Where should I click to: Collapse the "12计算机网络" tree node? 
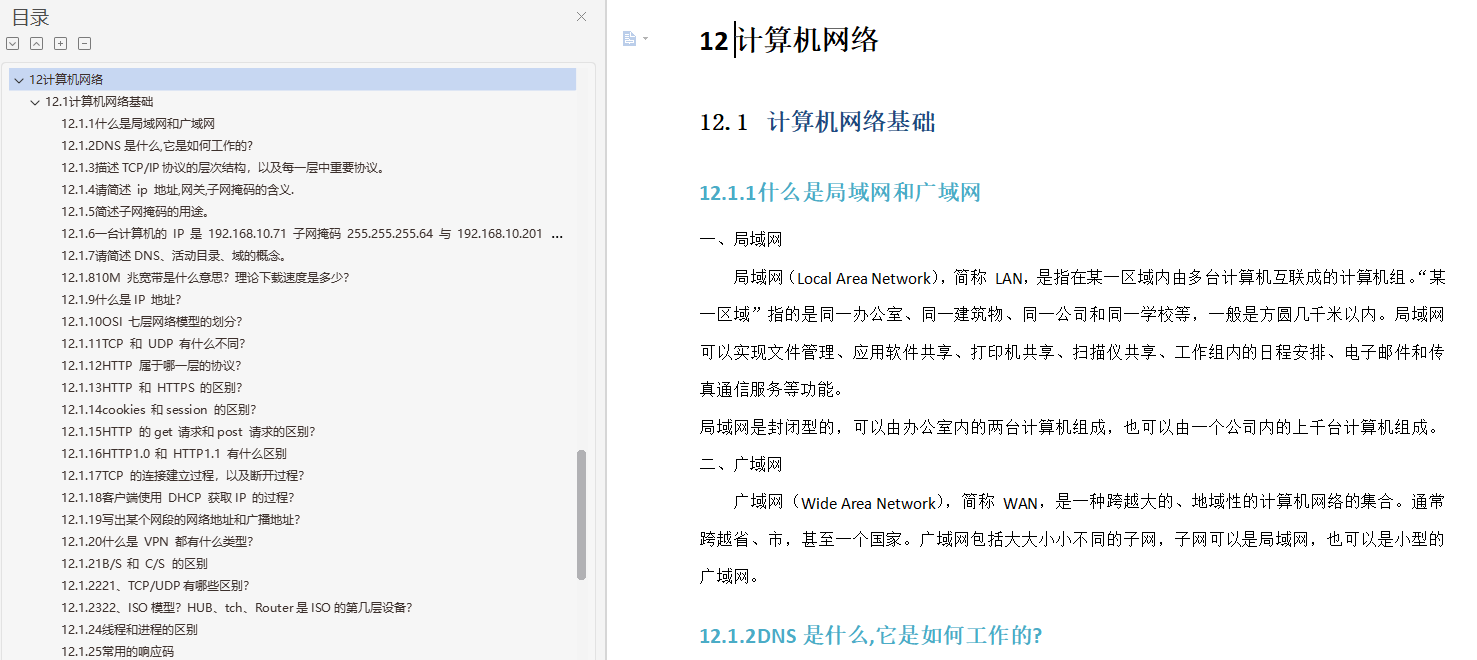pyautogui.click(x=19, y=79)
